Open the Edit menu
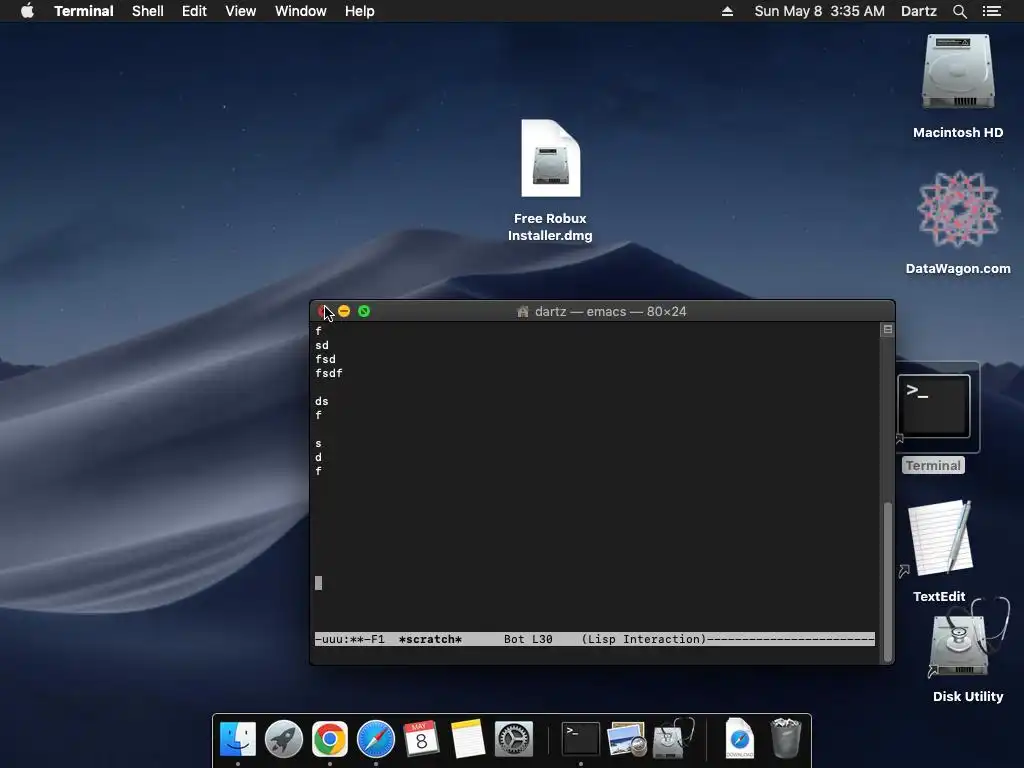Viewport: 1024px width, 768px height. tap(194, 11)
